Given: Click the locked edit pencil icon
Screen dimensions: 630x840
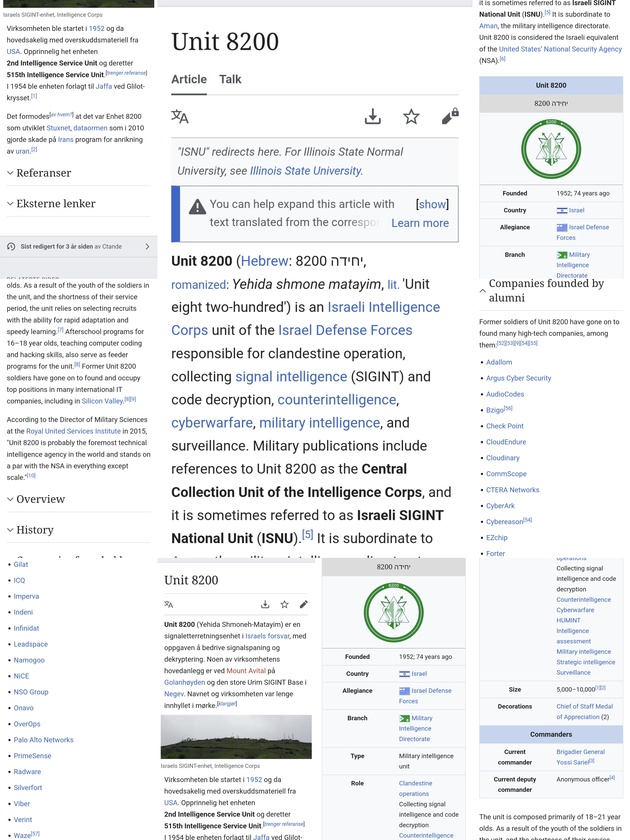Looking at the screenshot, I should (450, 117).
